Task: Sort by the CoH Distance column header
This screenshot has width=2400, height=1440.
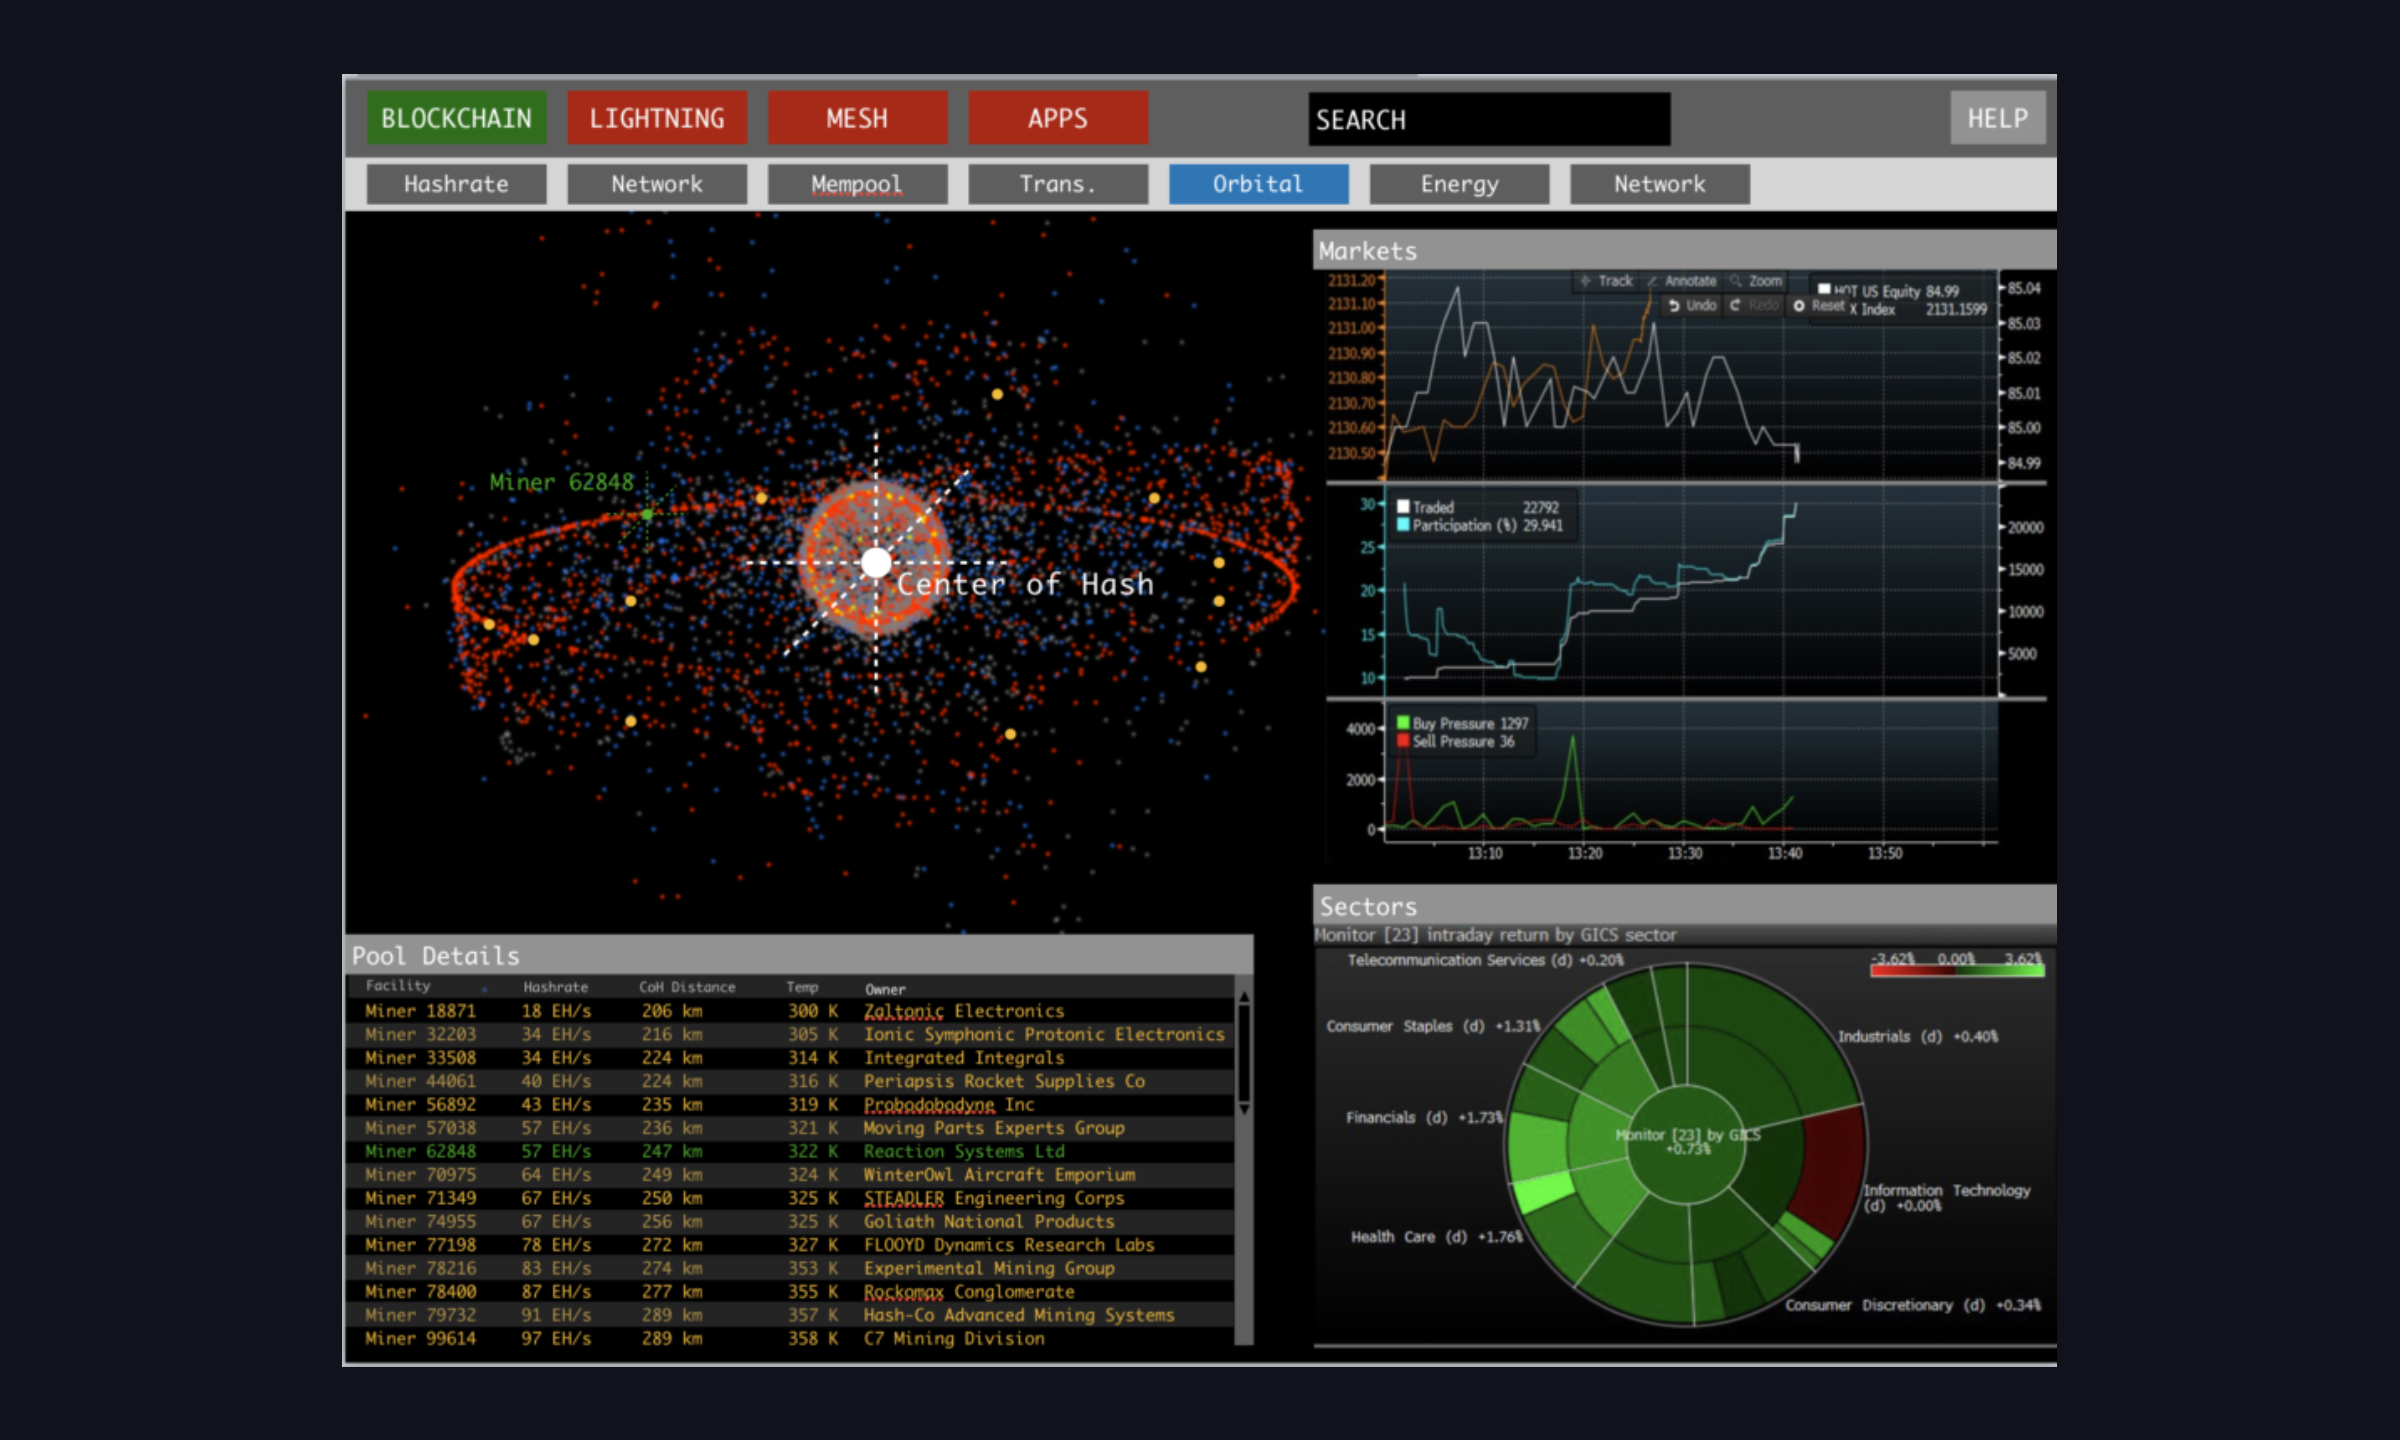Action: [x=687, y=987]
